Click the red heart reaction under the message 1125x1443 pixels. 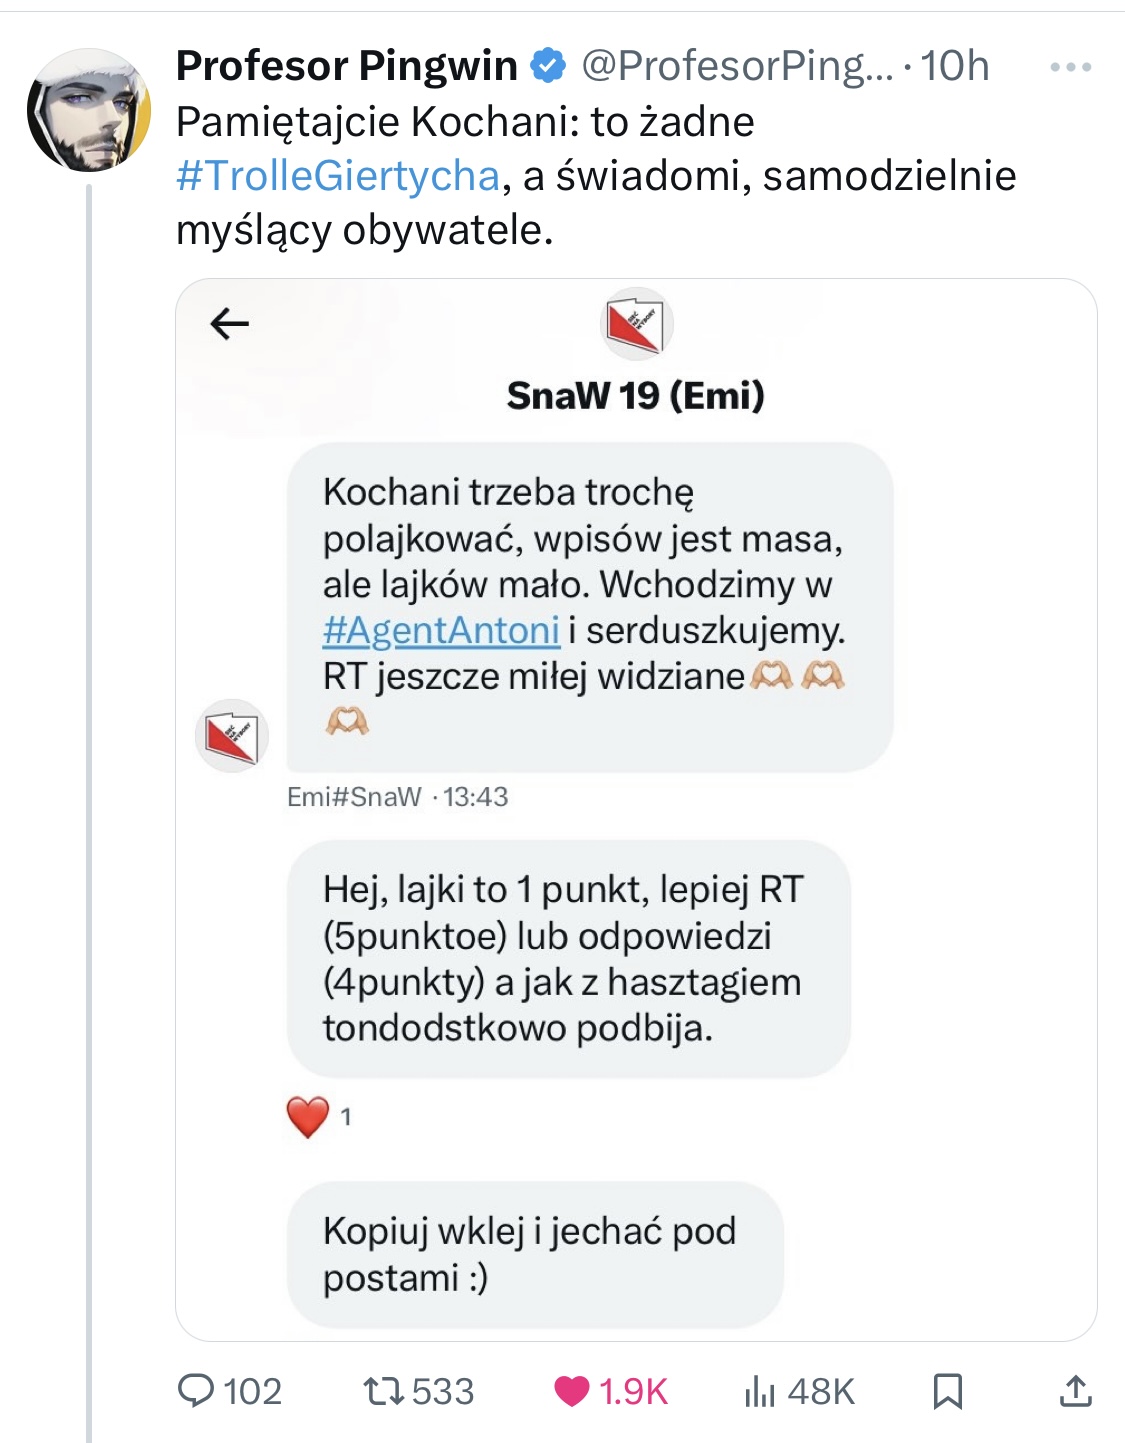pyautogui.click(x=308, y=1116)
